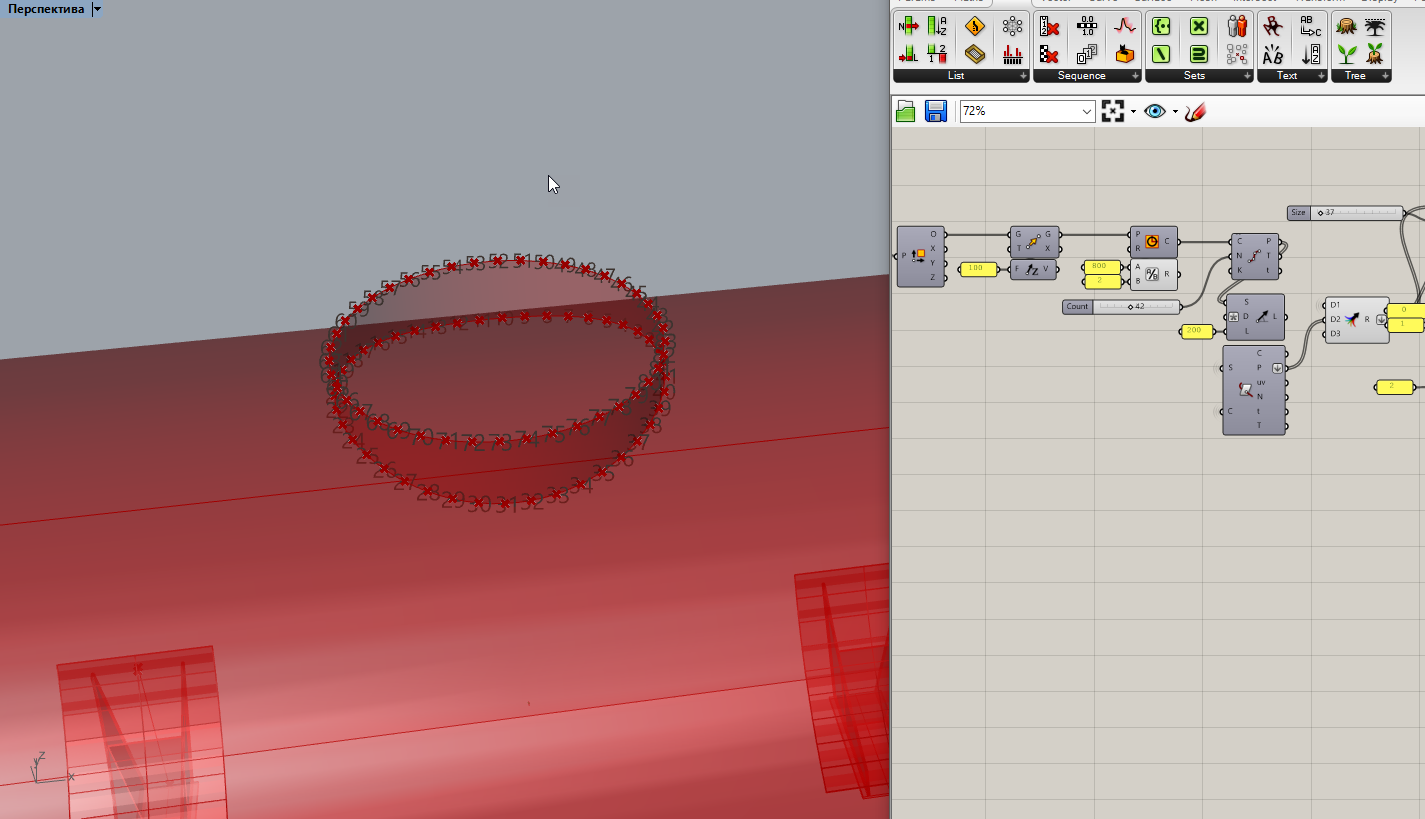Select the scattered red AB letters Text icon
Viewport: 1425px width, 819px height.
(x=1273, y=27)
